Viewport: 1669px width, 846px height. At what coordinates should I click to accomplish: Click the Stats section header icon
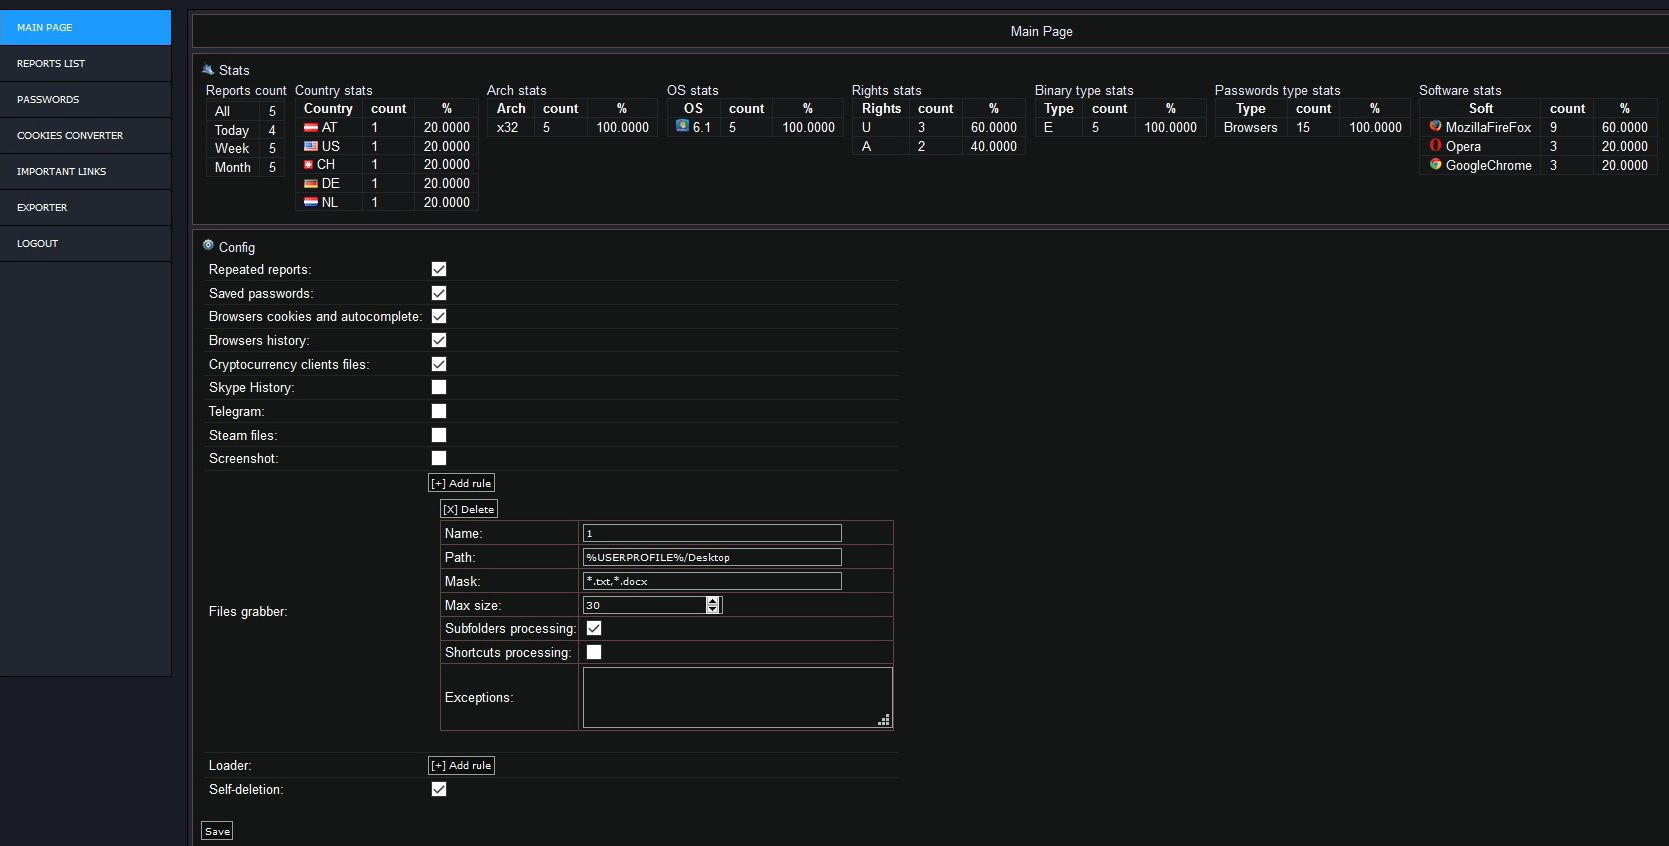click(x=208, y=69)
